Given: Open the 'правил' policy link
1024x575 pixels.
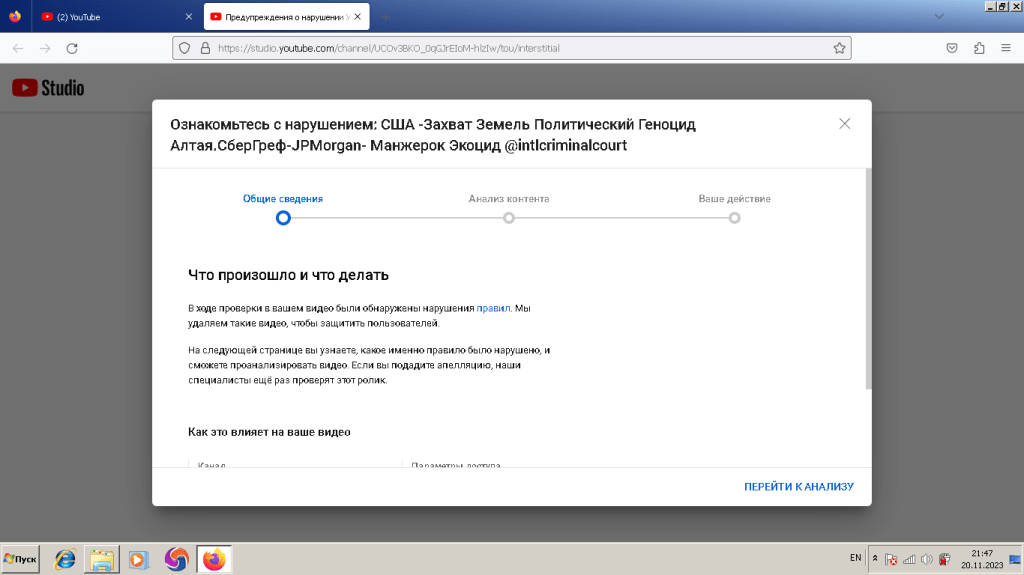Looking at the screenshot, I should [493, 308].
